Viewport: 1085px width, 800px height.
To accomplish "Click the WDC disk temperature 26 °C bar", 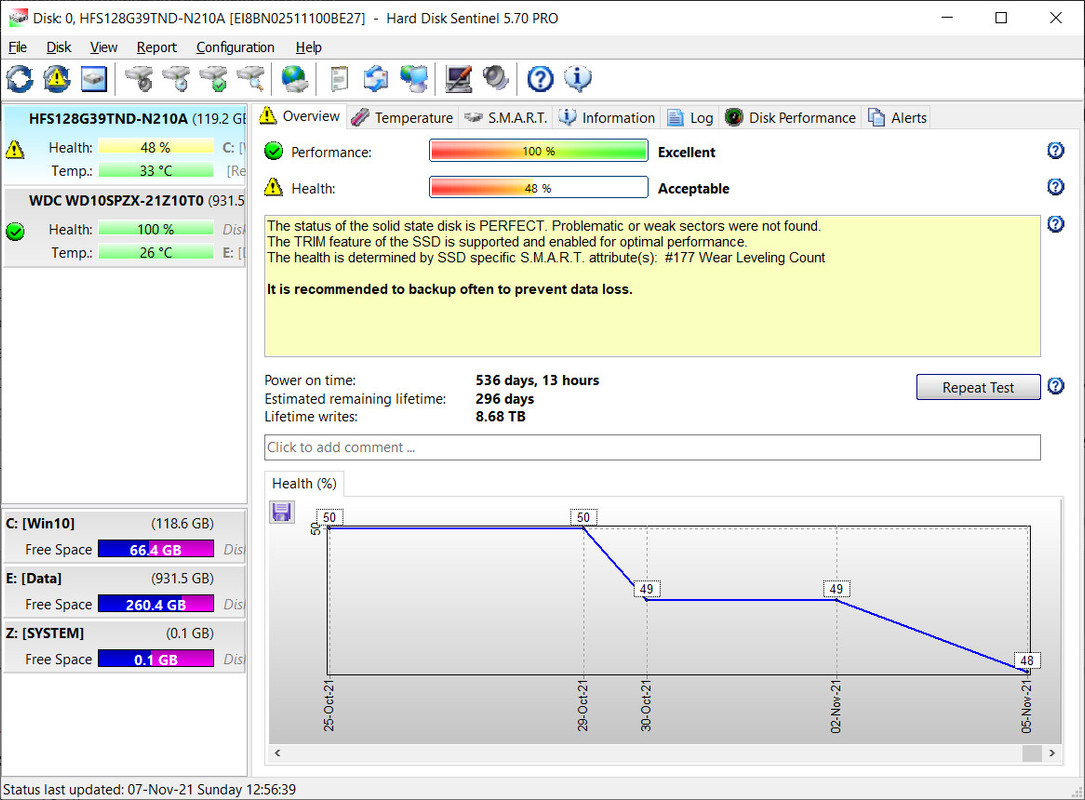I will coord(156,253).
